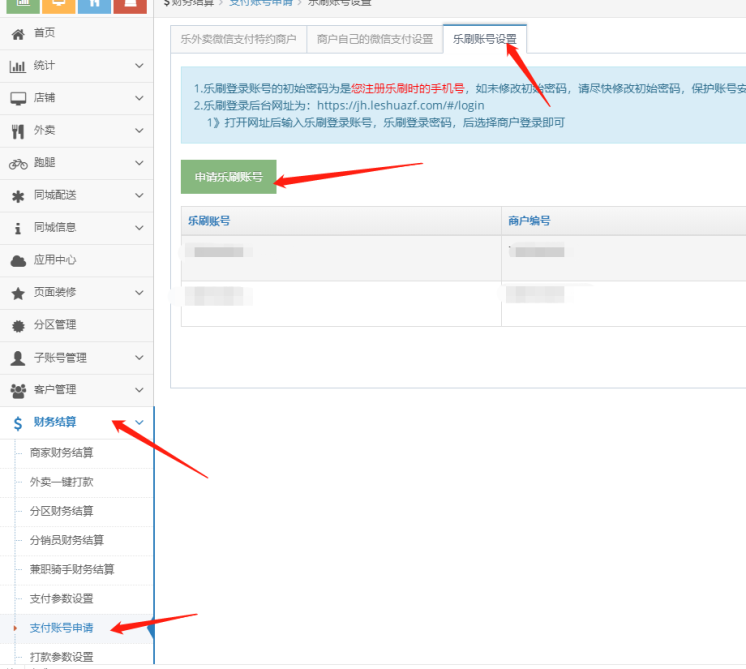This screenshot has width=746, height=669.
Task: Expand the 统计 menu chevron
Action: (x=139, y=66)
